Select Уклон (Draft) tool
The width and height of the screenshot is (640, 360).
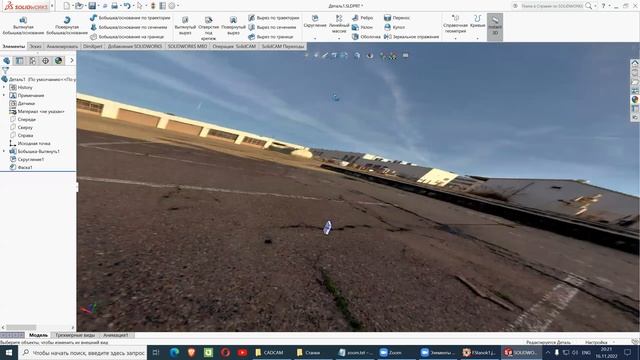(362, 27)
